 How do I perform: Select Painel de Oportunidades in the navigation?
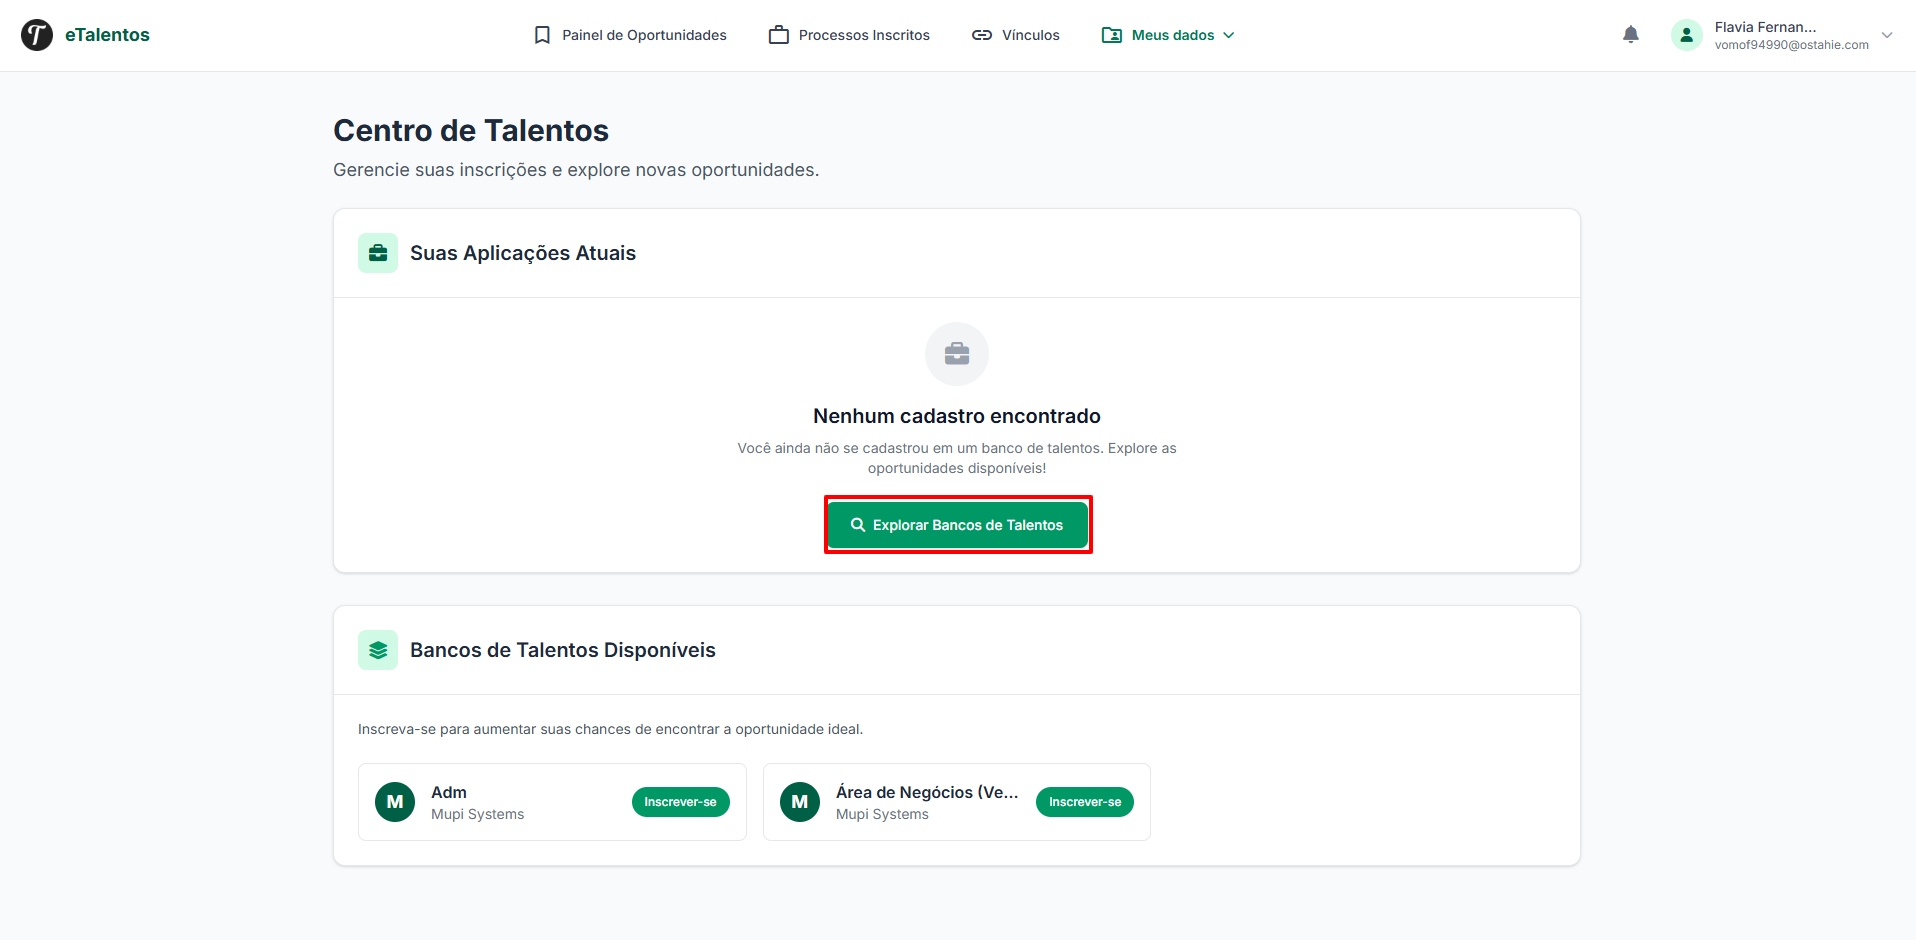click(643, 34)
